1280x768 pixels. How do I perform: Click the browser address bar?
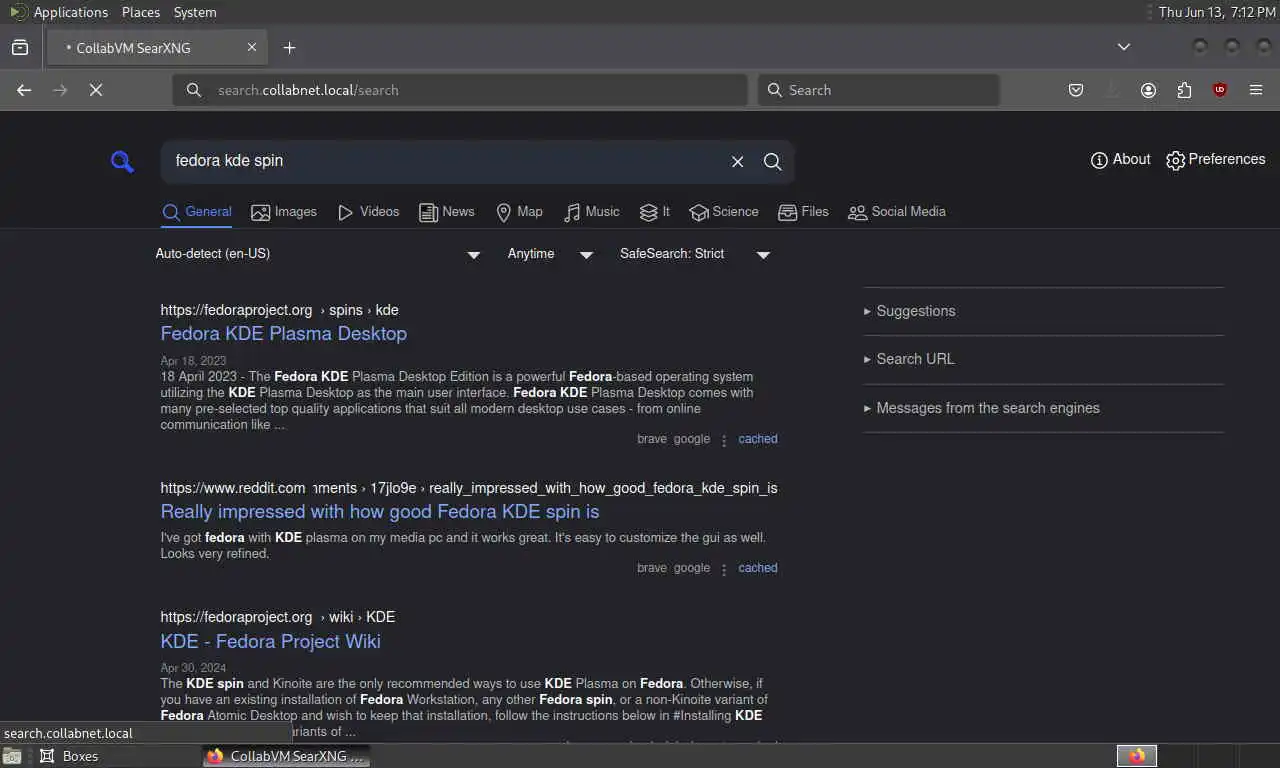click(460, 90)
